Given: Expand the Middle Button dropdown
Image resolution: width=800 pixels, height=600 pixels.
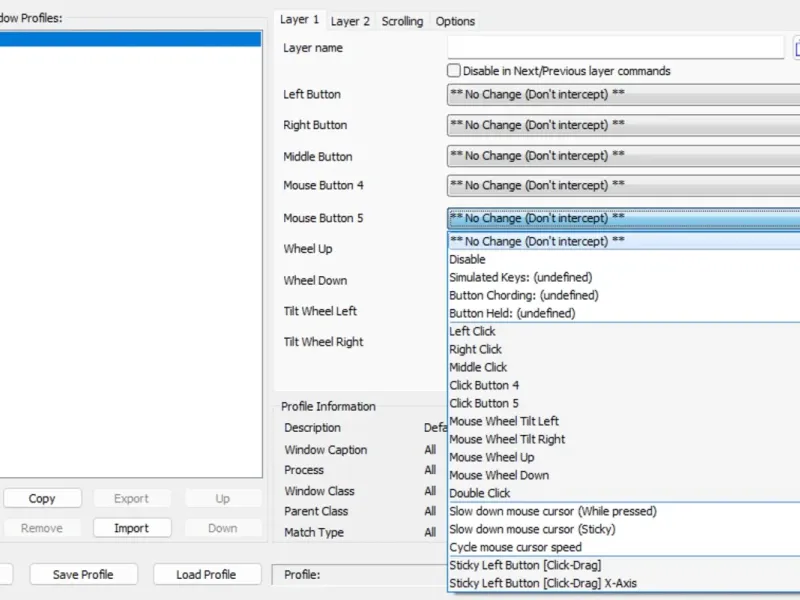Looking at the screenshot, I should click(x=623, y=156).
